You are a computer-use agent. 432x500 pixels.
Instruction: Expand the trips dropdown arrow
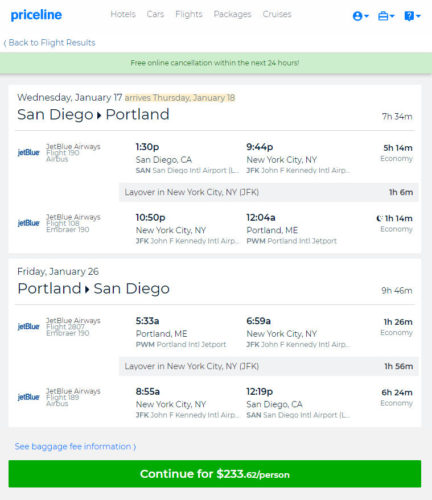point(392,16)
